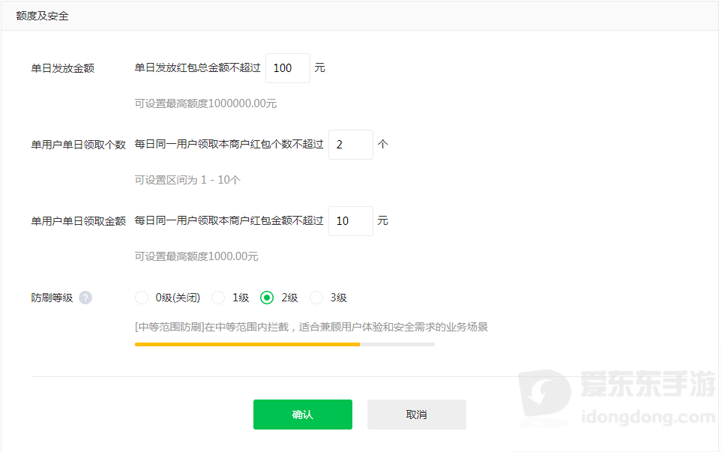The width and height of the screenshot is (722, 452).
Task: Click the hint 可设置区间为 1 - 10个
Action: [187, 180]
